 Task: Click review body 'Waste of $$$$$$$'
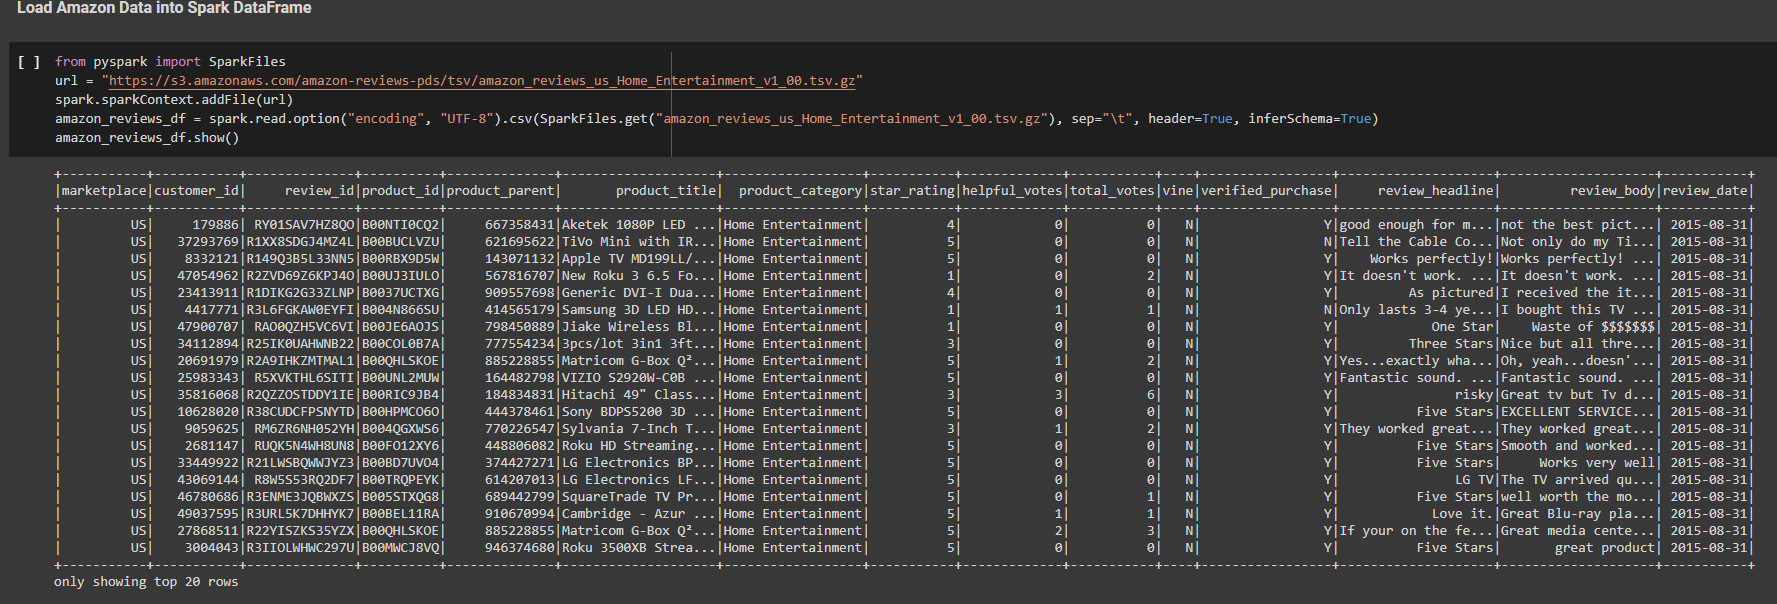[1593, 327]
